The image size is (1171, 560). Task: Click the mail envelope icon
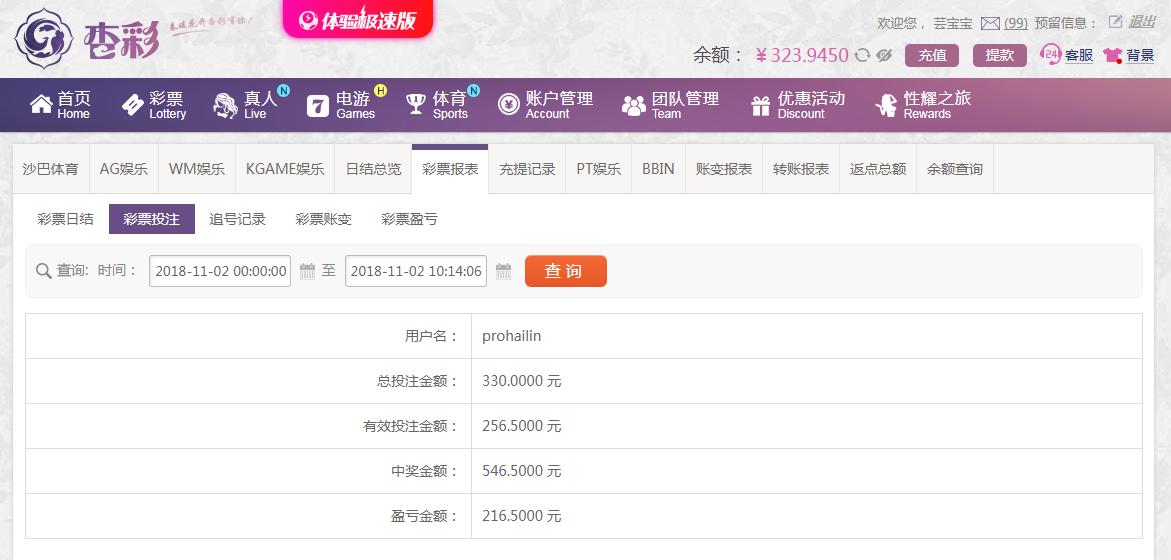click(x=990, y=23)
